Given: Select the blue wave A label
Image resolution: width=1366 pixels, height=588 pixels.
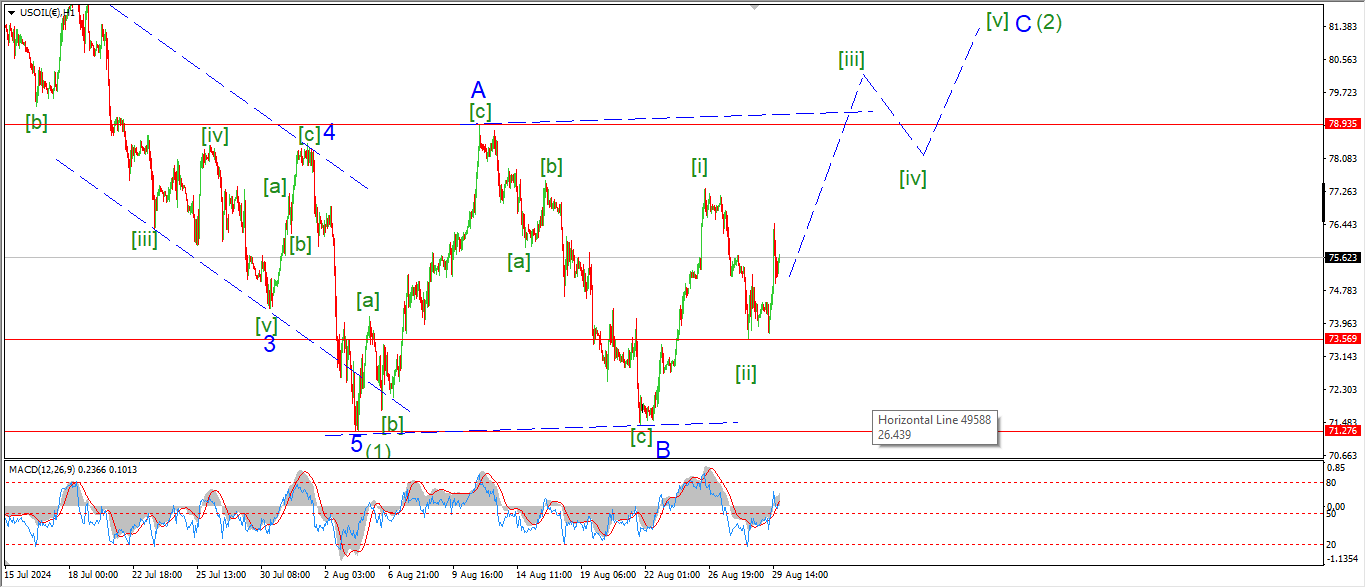Looking at the screenshot, I should pos(478,90).
